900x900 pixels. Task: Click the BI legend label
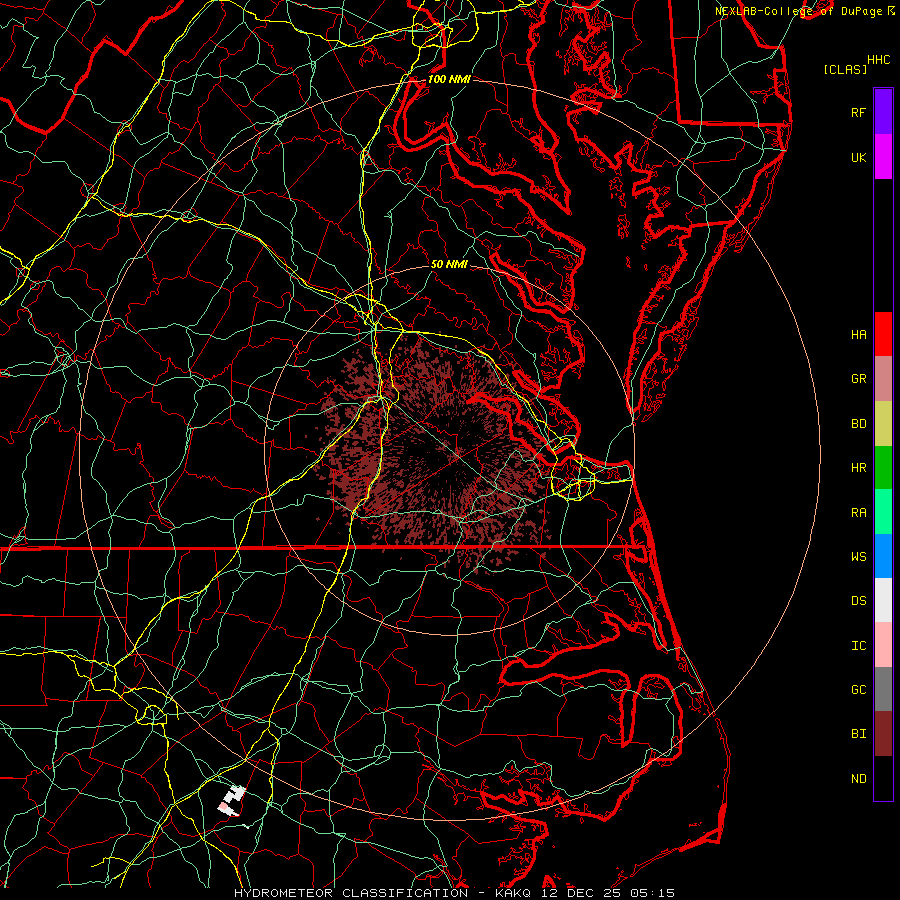pos(858,734)
